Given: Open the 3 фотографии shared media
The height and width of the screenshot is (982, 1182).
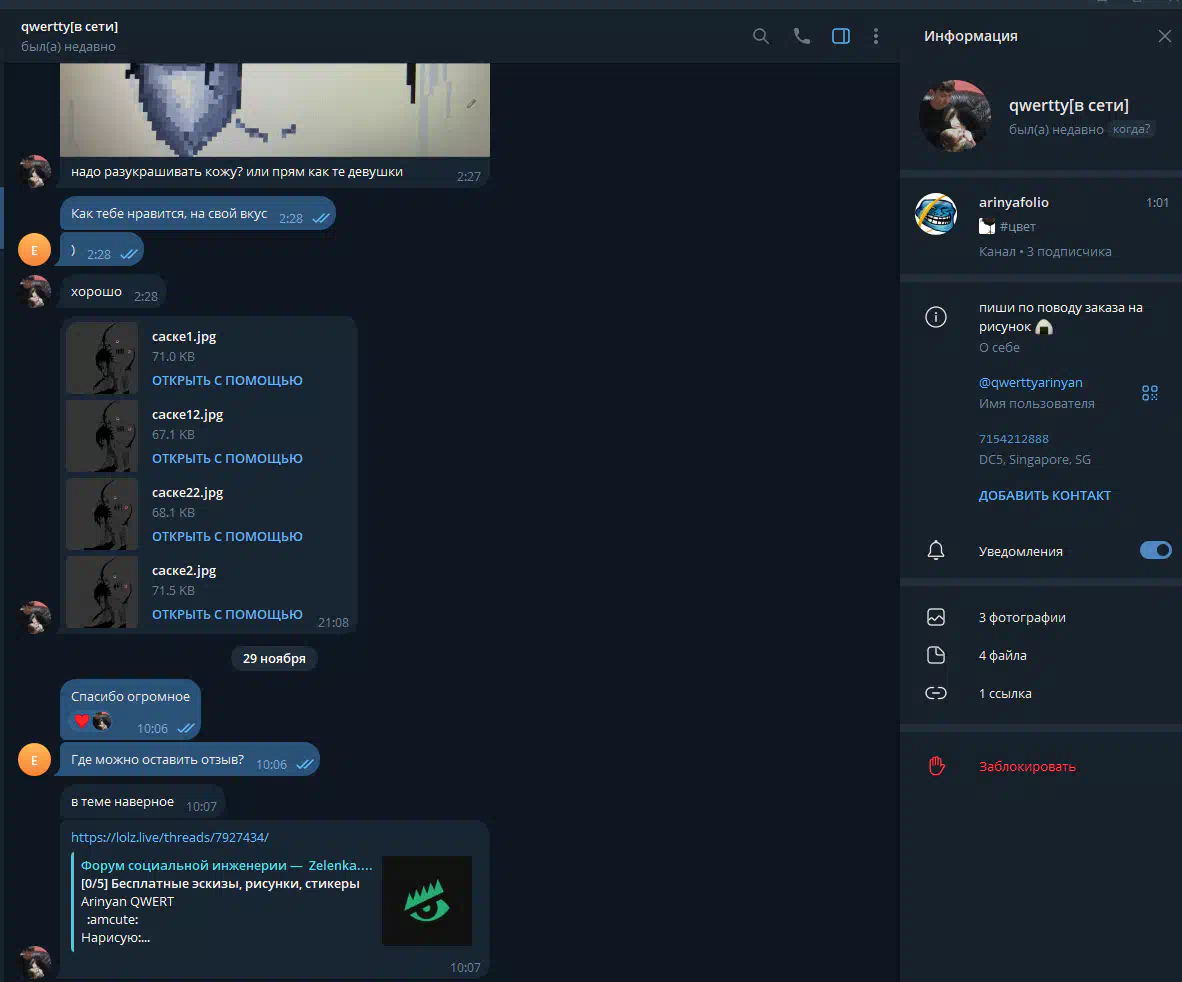Looking at the screenshot, I should [x=1021, y=618].
